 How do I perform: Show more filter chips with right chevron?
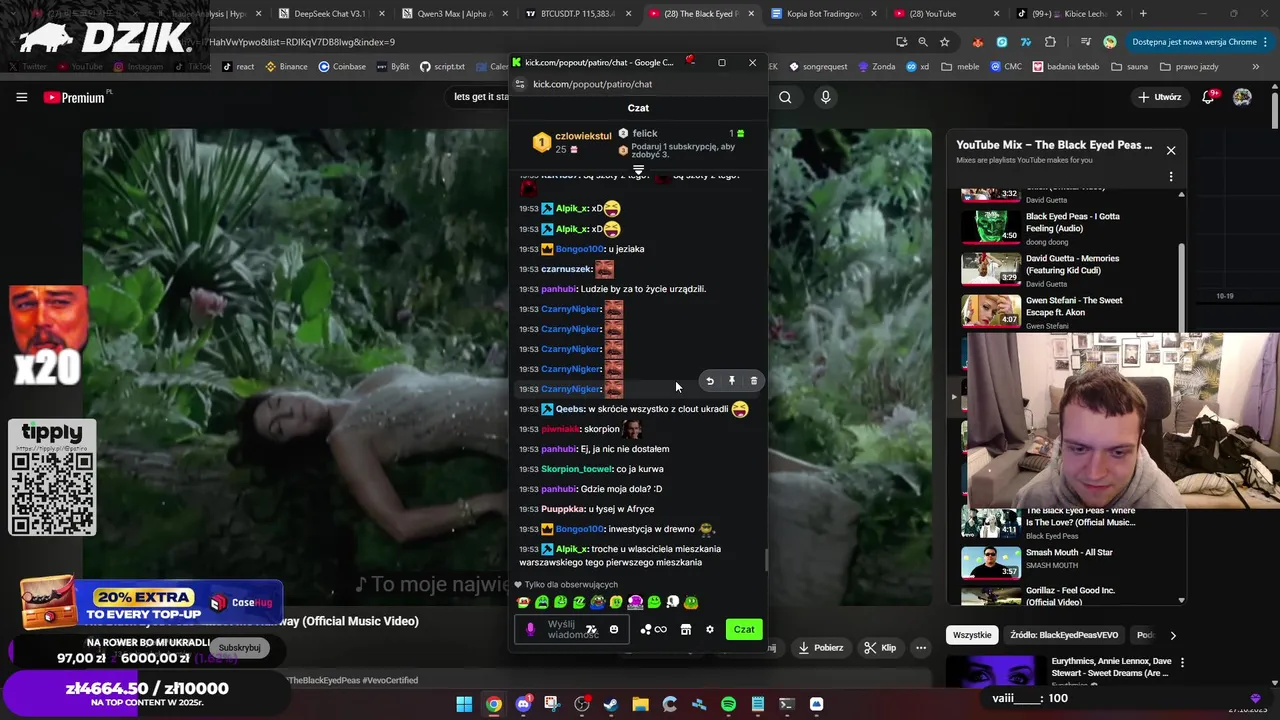(1173, 635)
